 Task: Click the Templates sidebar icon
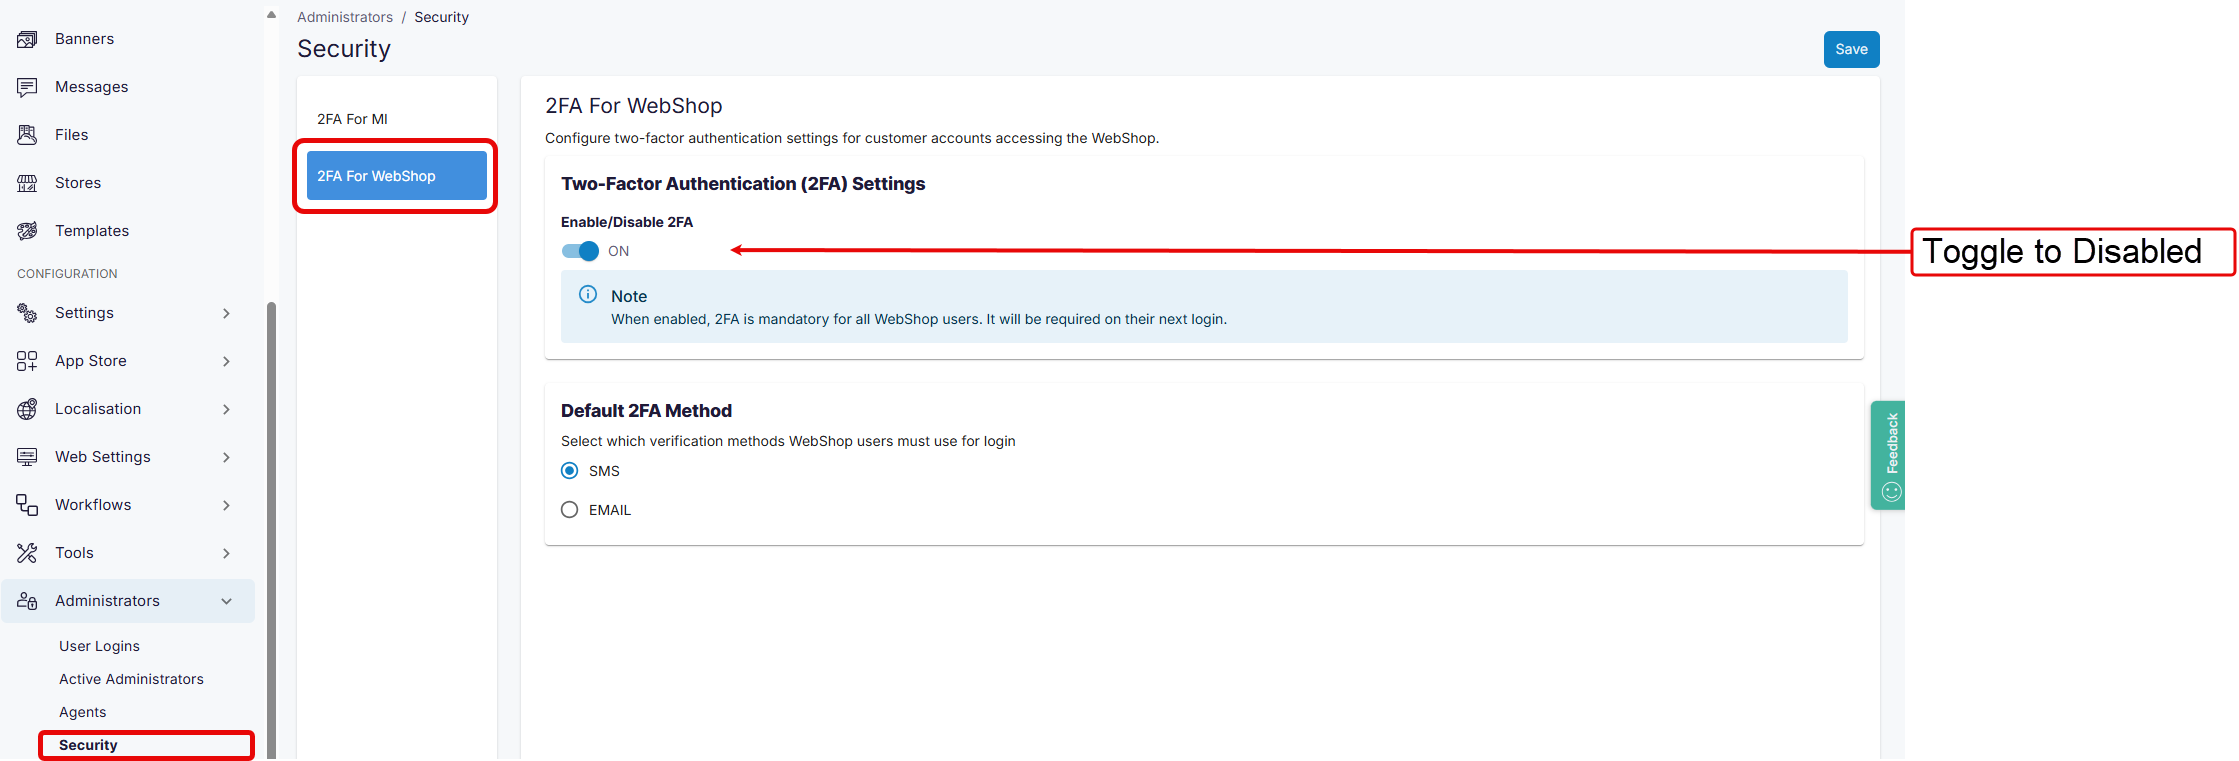pos(27,231)
